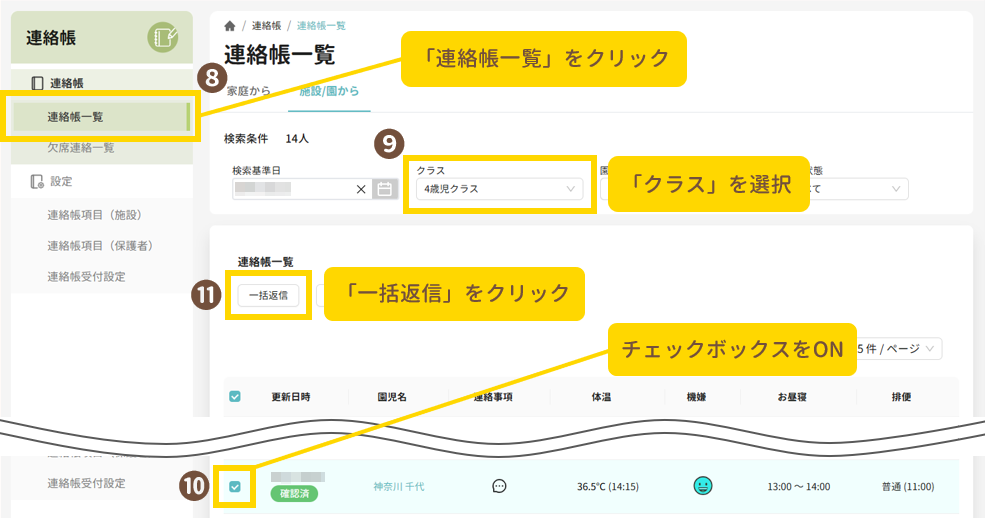
Task: Click the 一括返信 button
Action: tap(268, 295)
